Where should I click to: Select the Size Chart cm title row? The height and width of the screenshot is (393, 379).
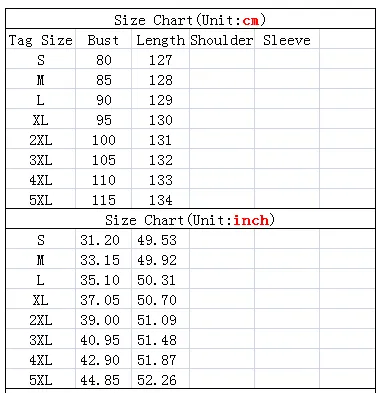(190, 20)
